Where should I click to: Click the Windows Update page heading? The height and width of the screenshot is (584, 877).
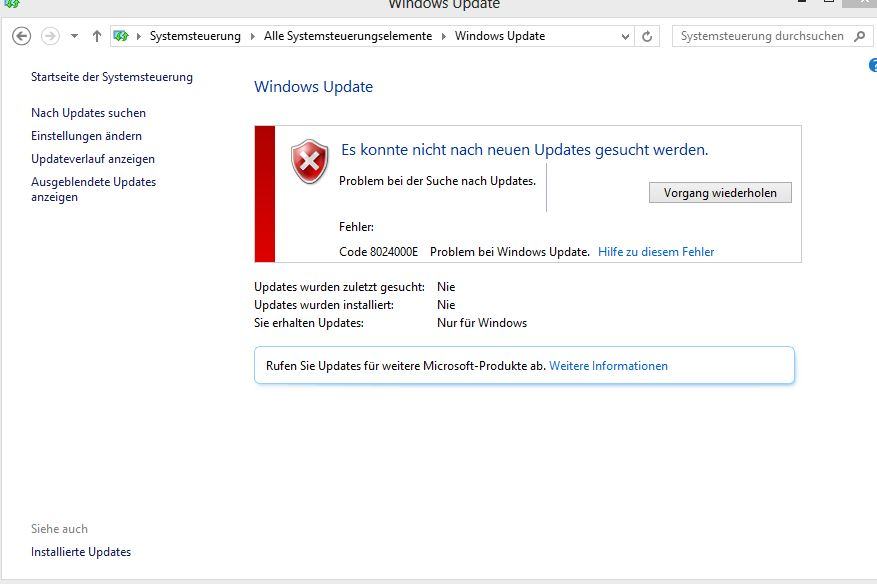point(313,87)
